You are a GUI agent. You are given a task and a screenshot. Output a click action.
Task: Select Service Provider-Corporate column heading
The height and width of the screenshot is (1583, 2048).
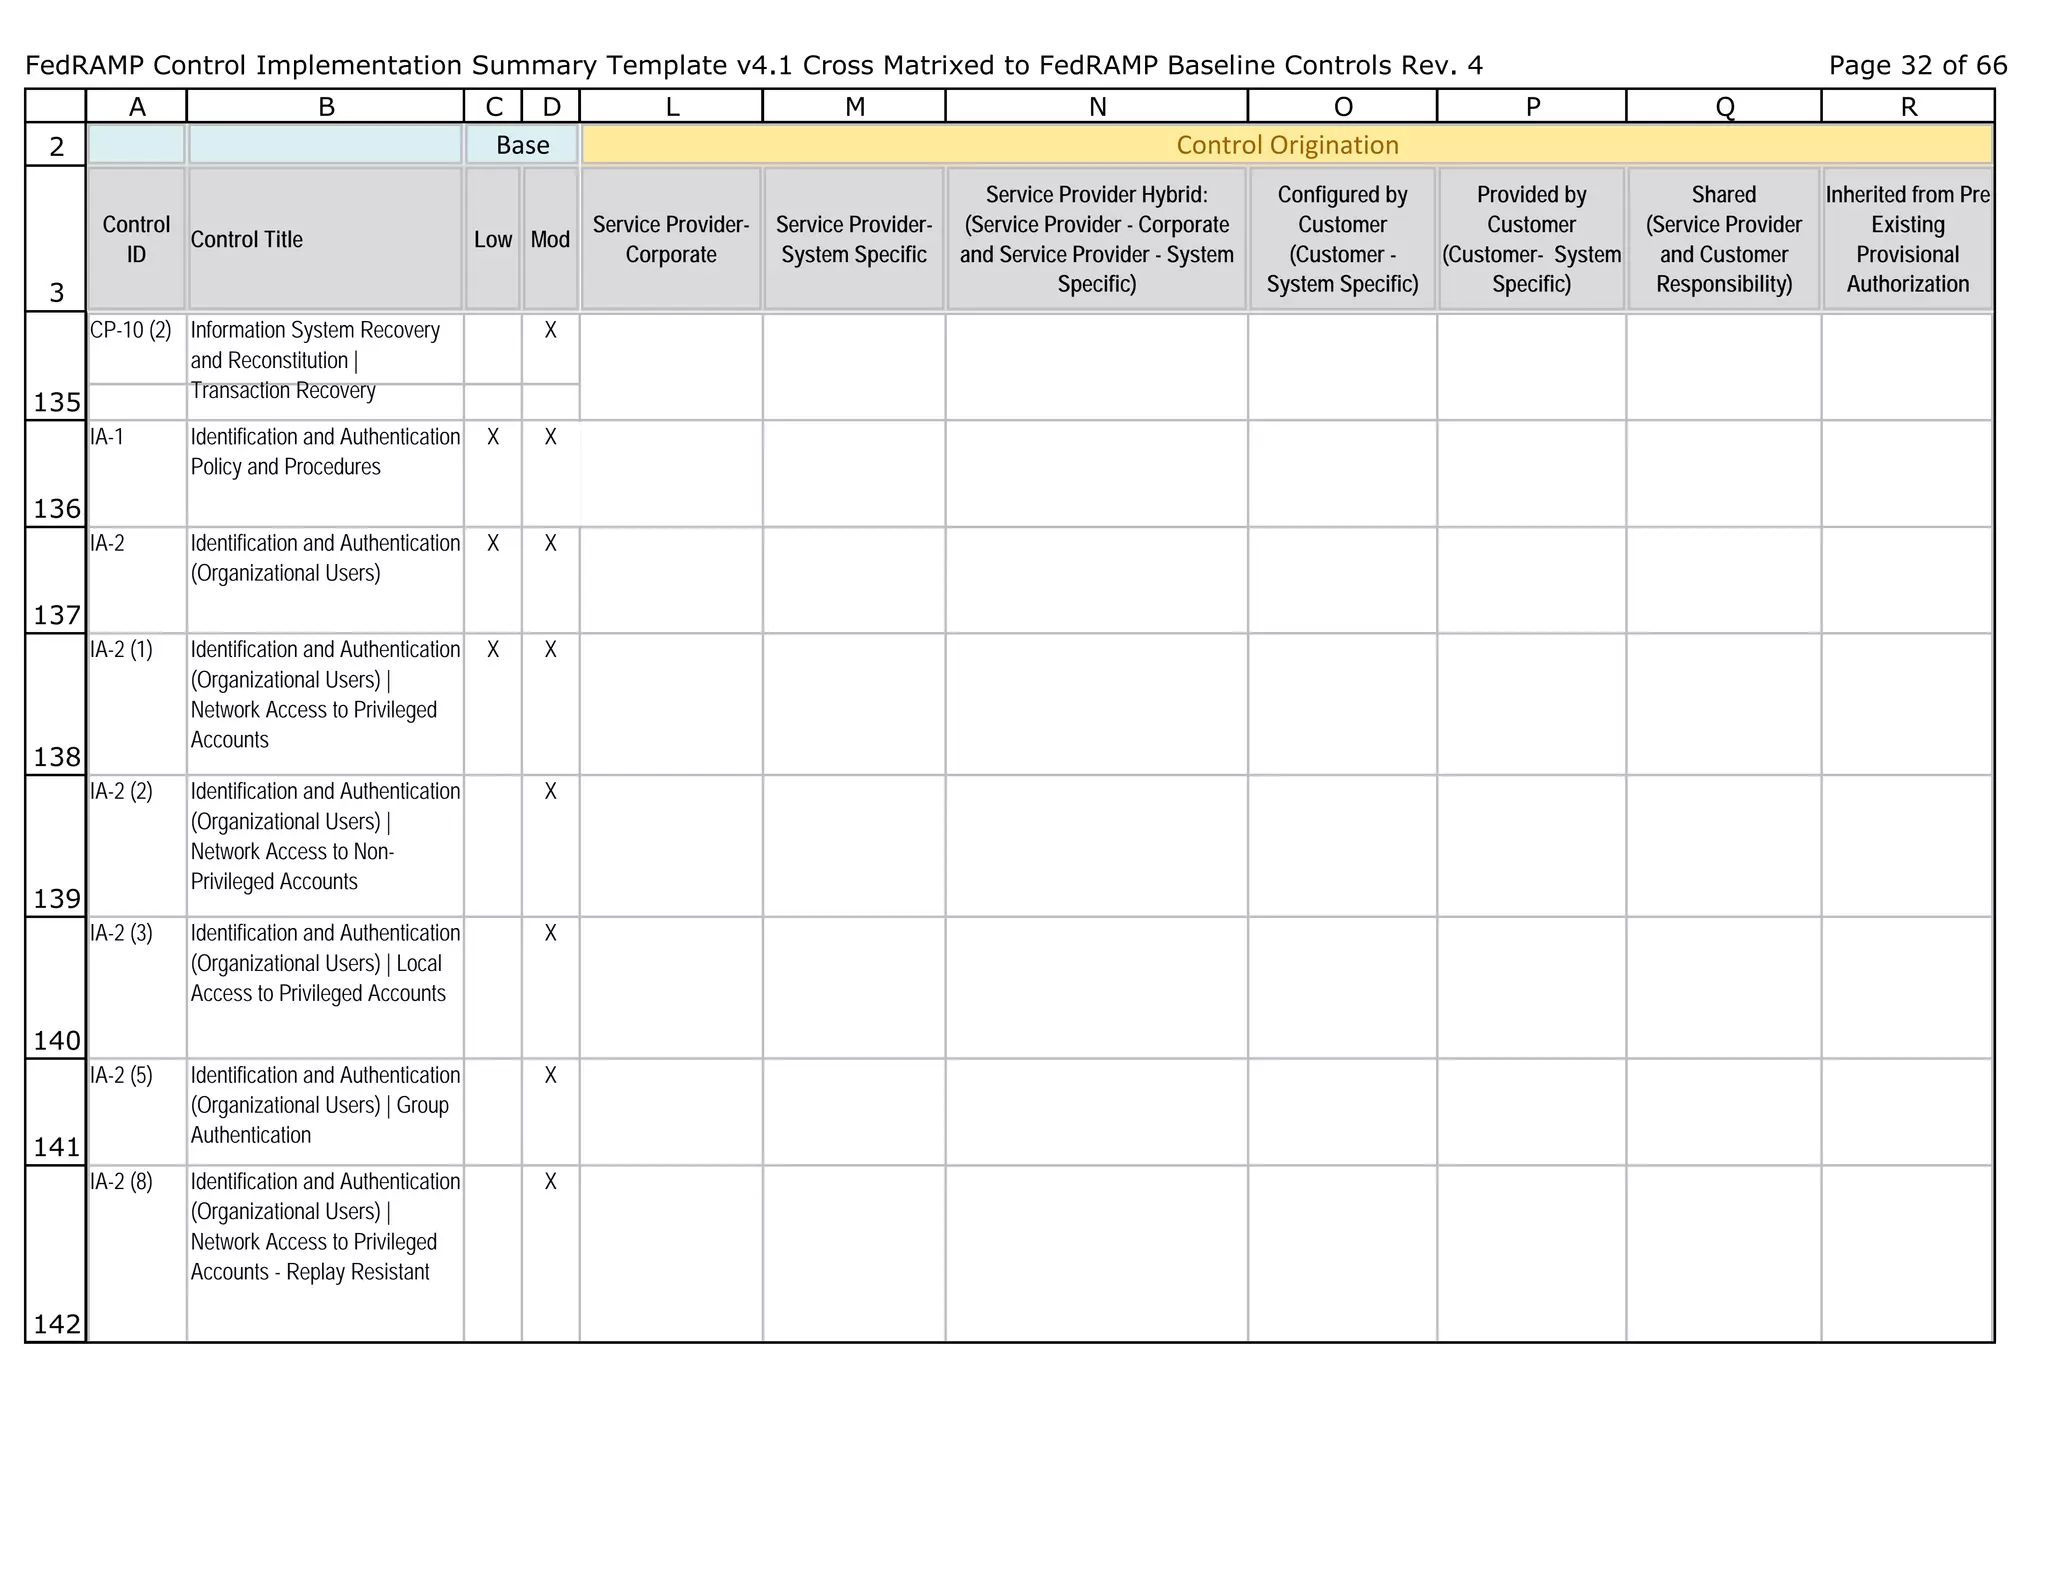tap(671, 239)
